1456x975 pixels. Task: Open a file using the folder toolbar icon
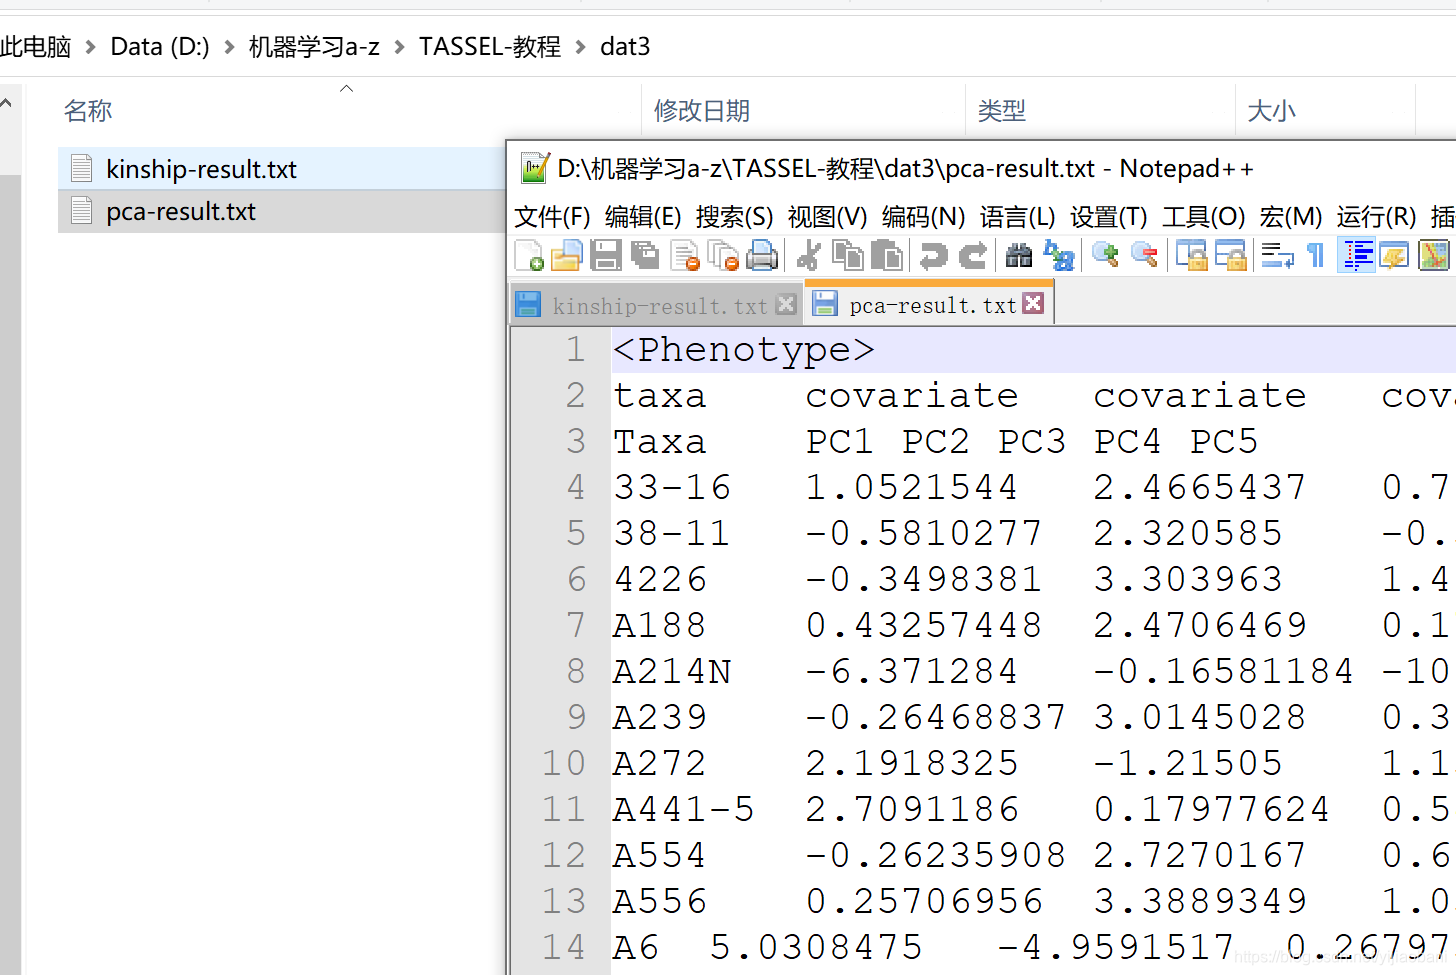(x=567, y=255)
